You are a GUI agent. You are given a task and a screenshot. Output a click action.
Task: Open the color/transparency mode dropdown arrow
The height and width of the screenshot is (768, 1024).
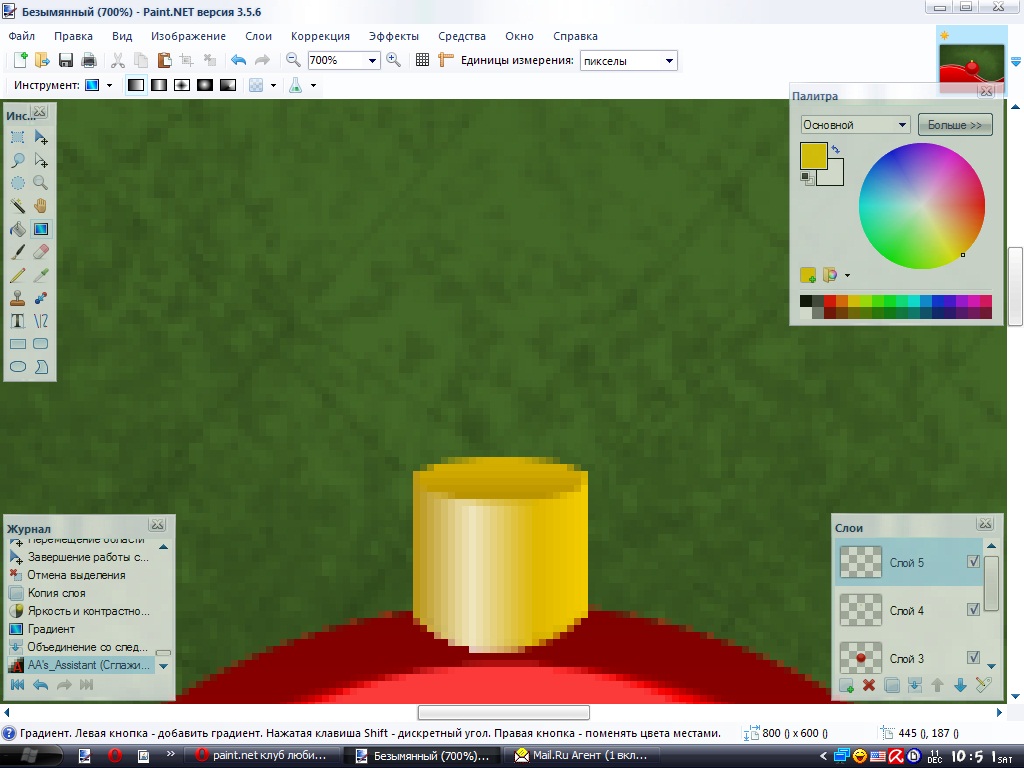pyautogui.click(x=274, y=86)
